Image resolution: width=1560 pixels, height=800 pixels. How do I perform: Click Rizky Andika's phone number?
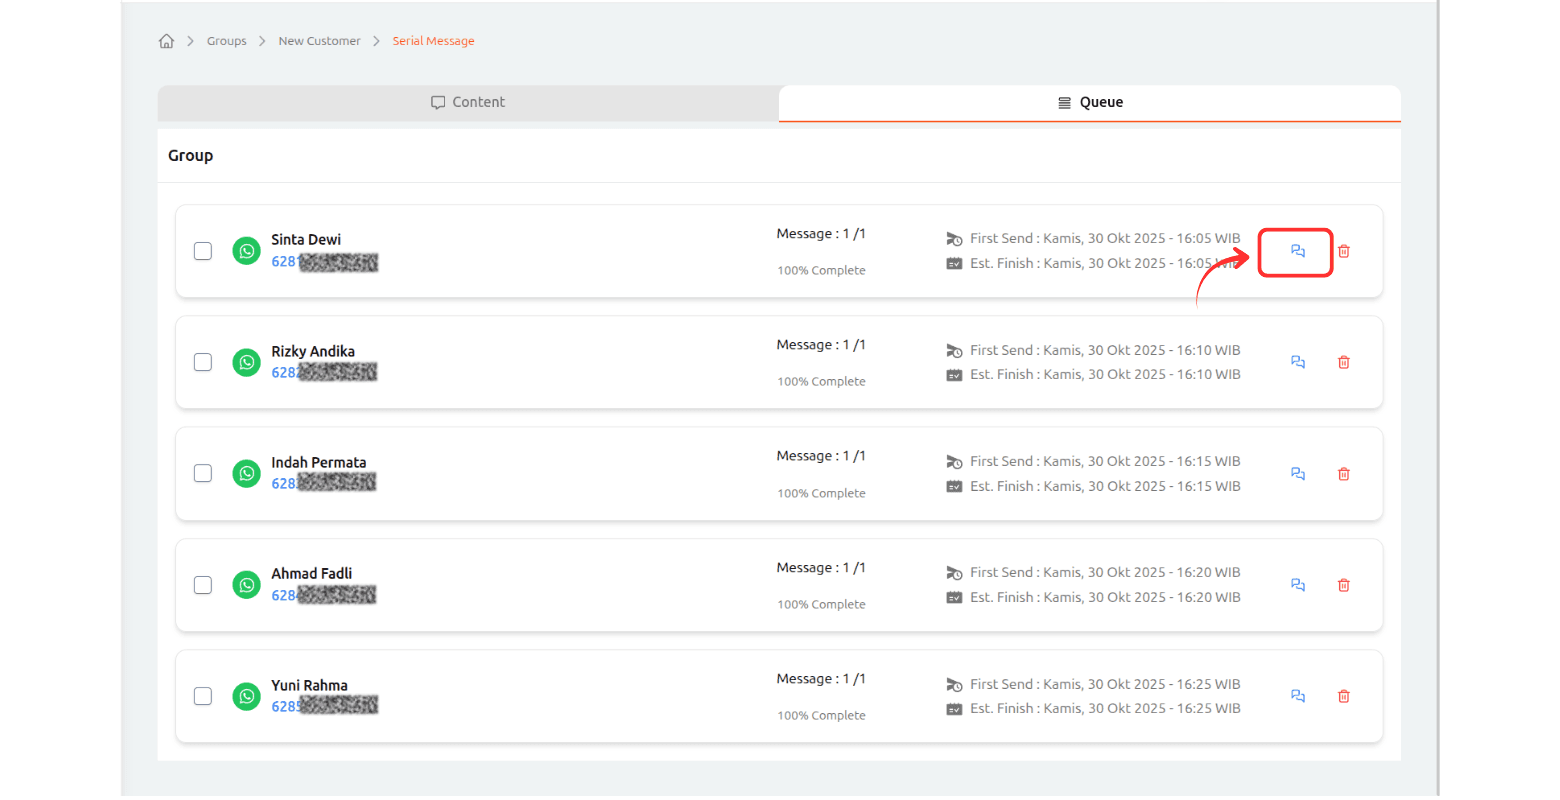[x=324, y=373]
